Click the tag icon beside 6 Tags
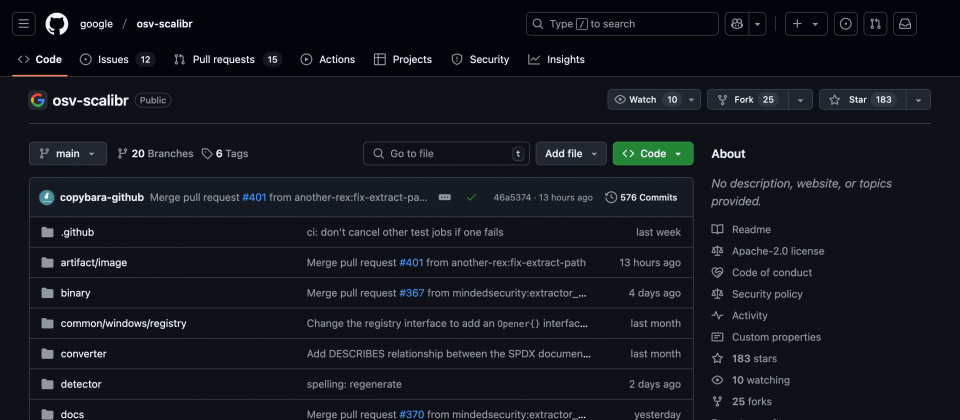960x420 pixels. pyautogui.click(x=207, y=154)
